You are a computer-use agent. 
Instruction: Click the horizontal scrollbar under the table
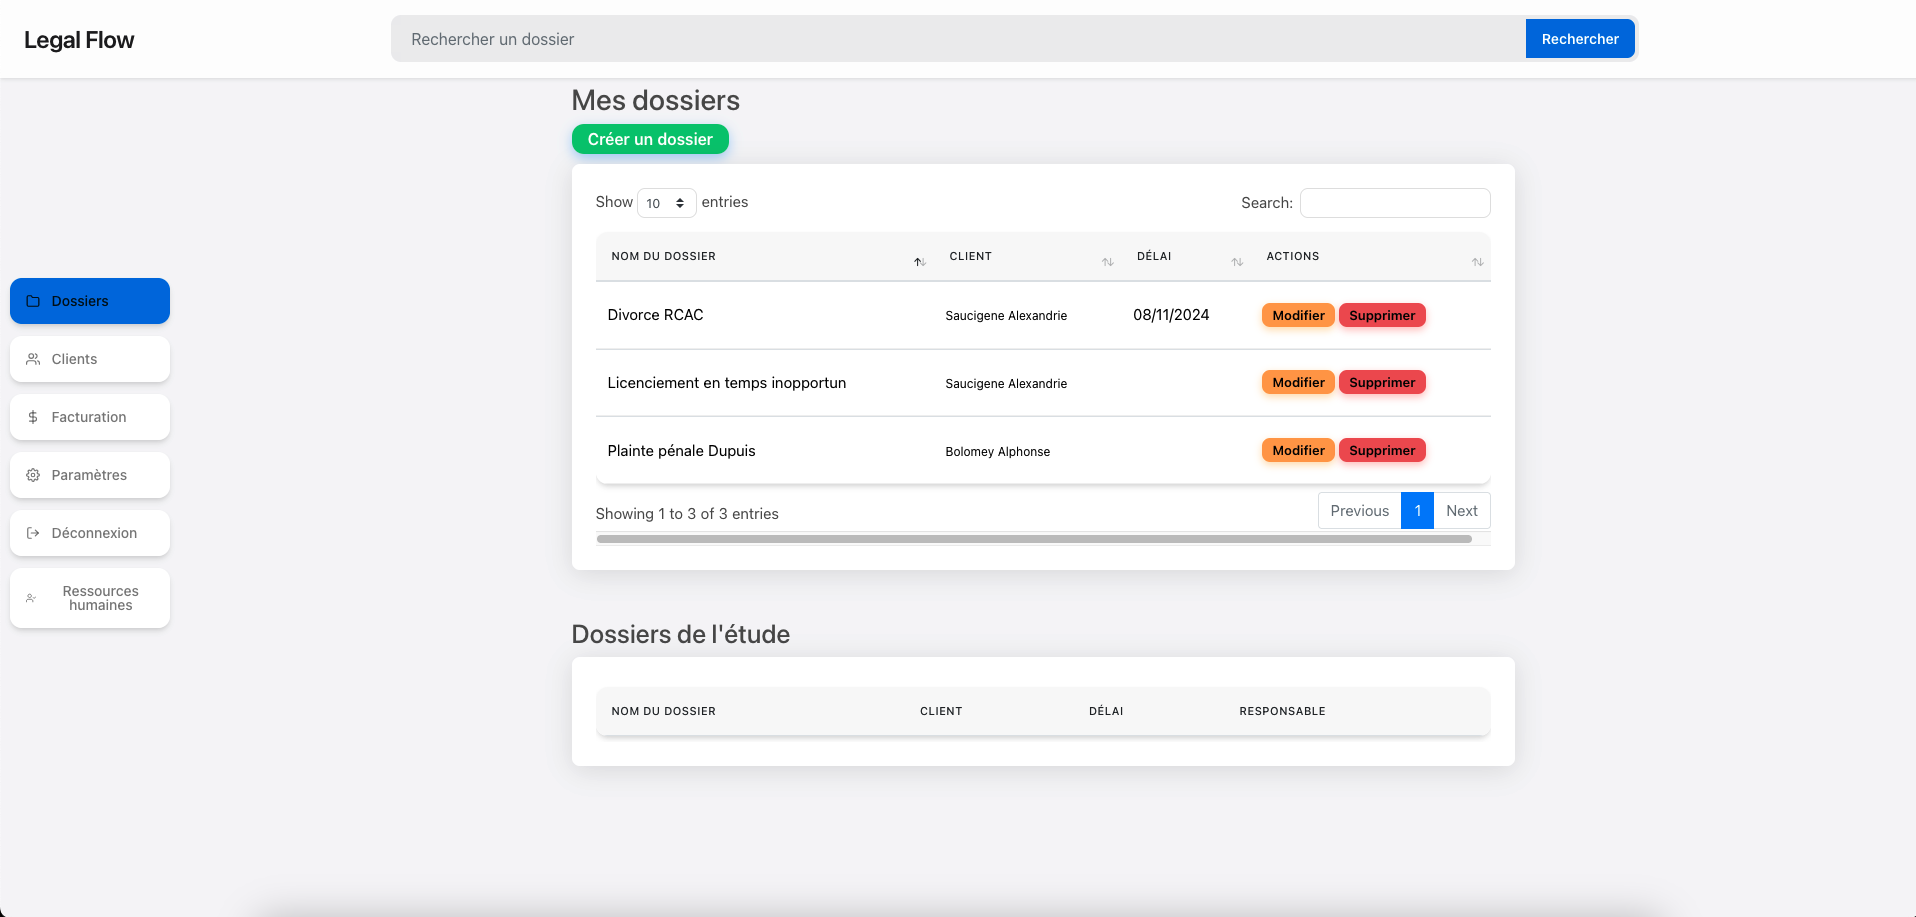[1033, 539]
